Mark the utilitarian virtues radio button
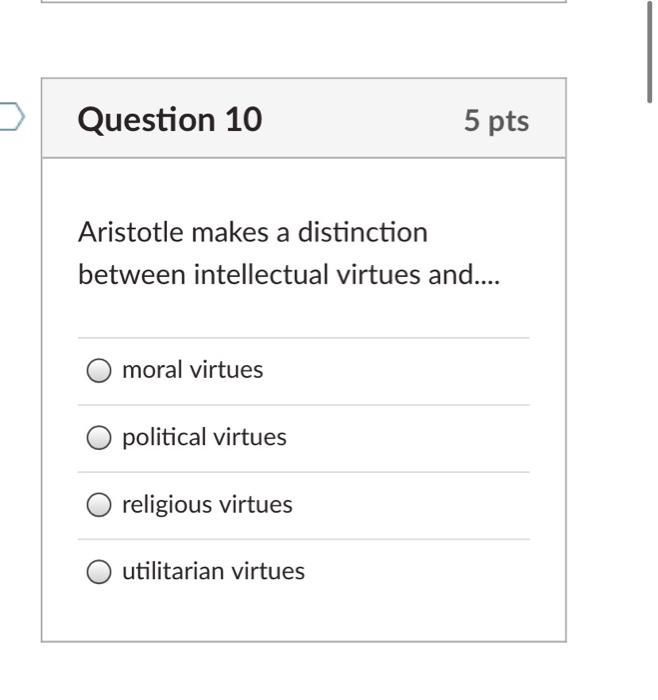 click(x=98, y=572)
